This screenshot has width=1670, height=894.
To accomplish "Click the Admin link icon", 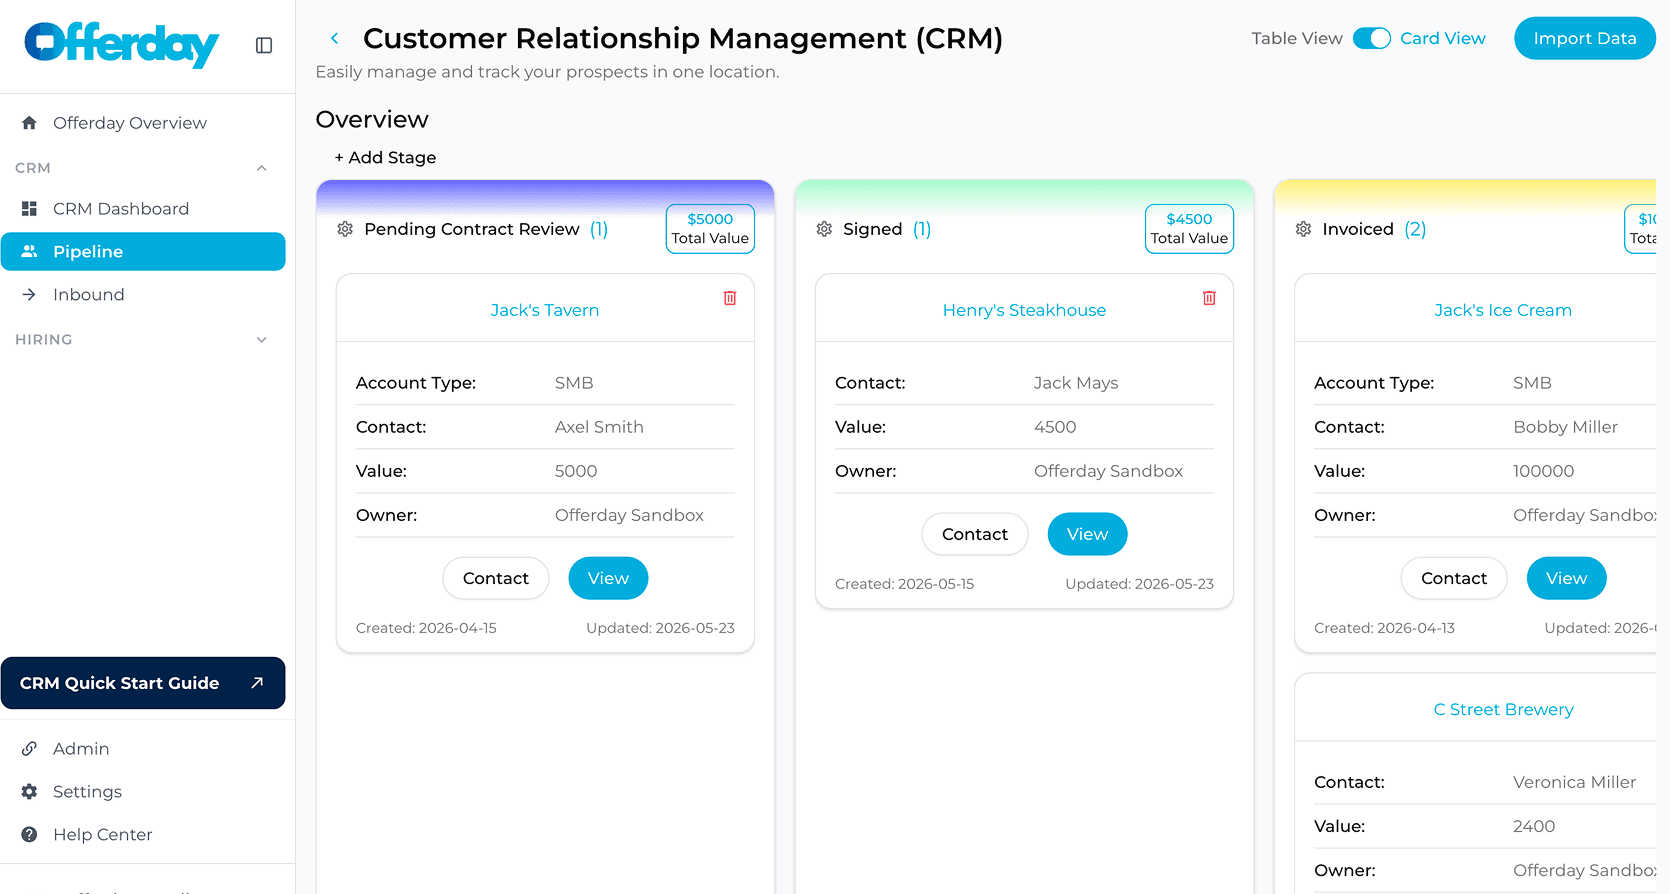I will (x=29, y=749).
